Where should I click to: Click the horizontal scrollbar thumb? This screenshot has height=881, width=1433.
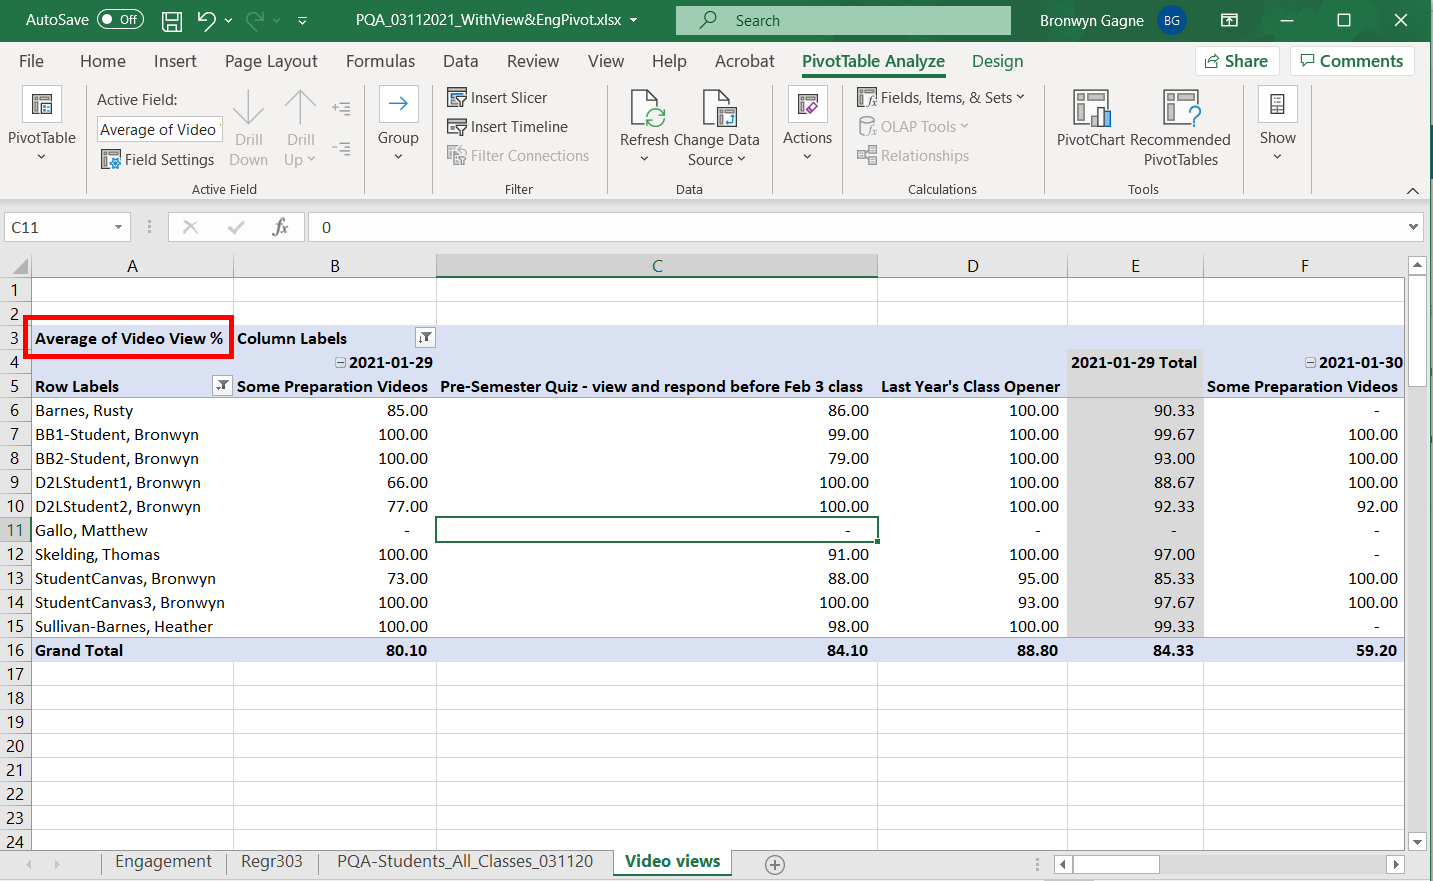tap(1116, 864)
